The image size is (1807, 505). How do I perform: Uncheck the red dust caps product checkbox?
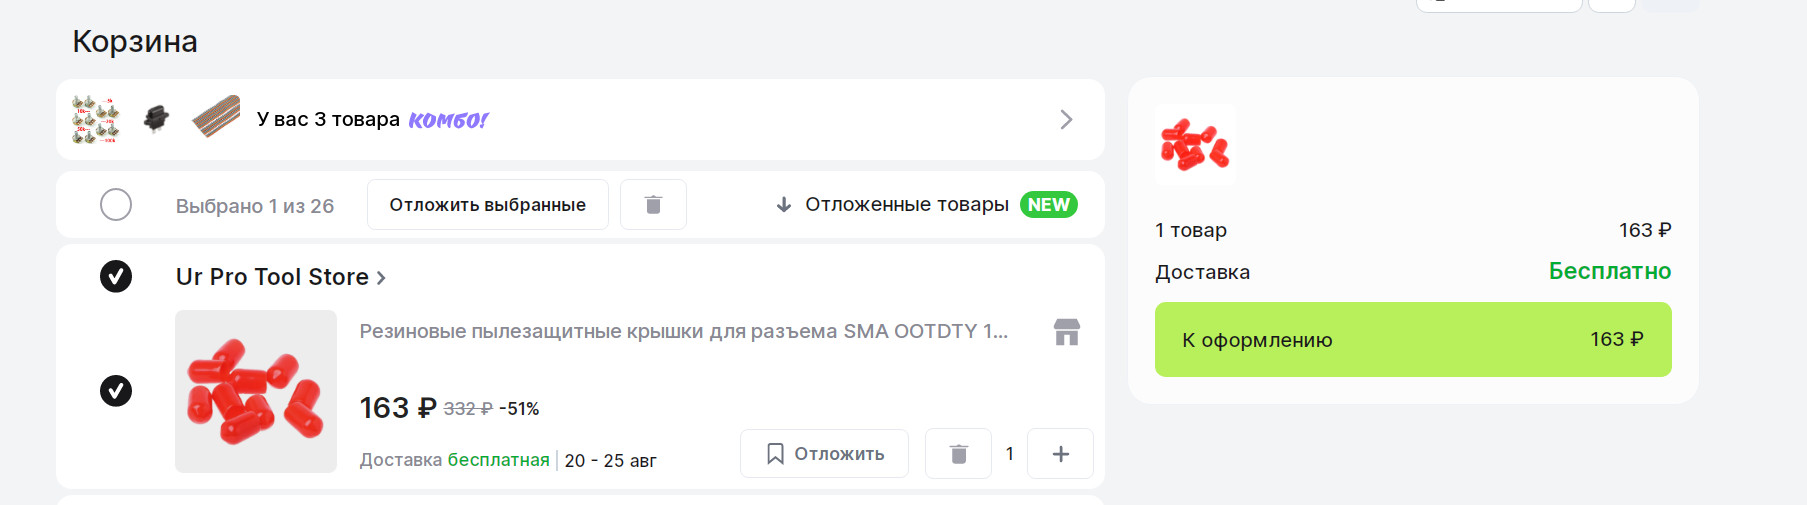point(116,391)
